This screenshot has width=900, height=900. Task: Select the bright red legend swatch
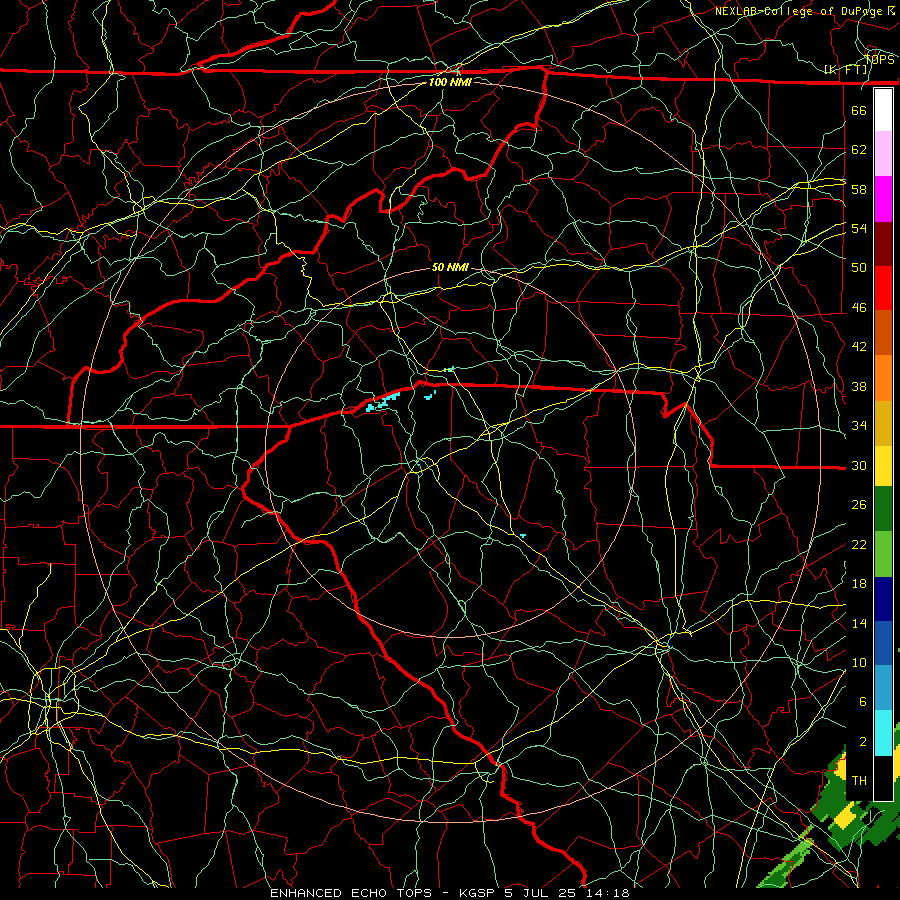(x=883, y=288)
